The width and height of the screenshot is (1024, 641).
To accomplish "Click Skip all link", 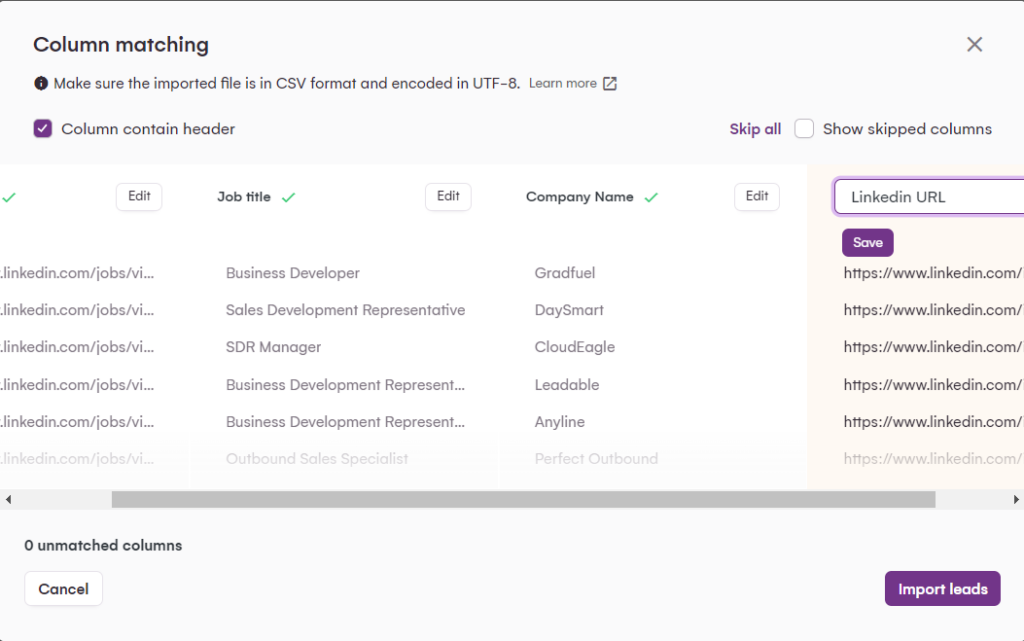I will pyautogui.click(x=755, y=129).
